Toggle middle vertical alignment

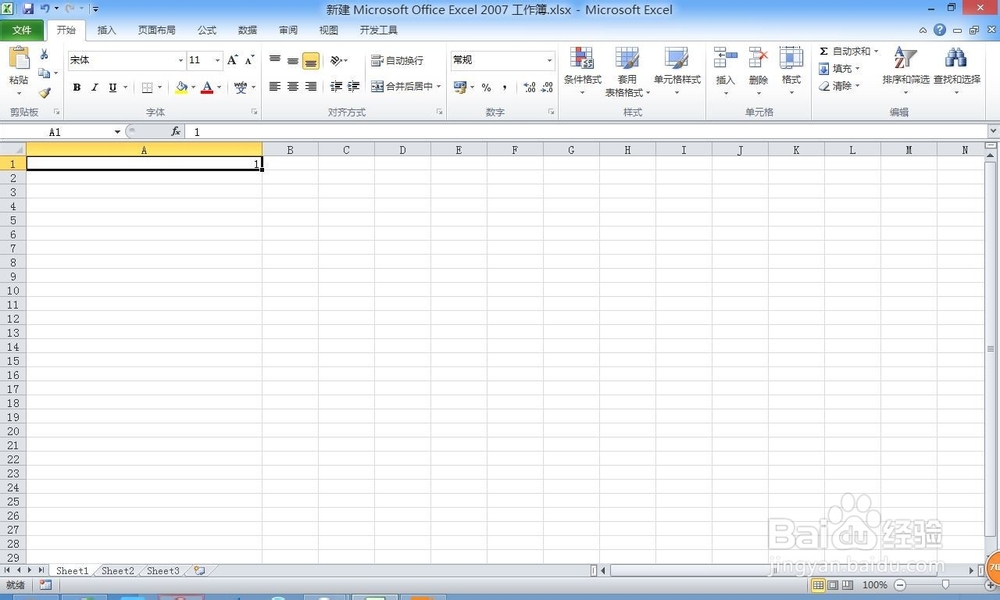[x=293, y=60]
